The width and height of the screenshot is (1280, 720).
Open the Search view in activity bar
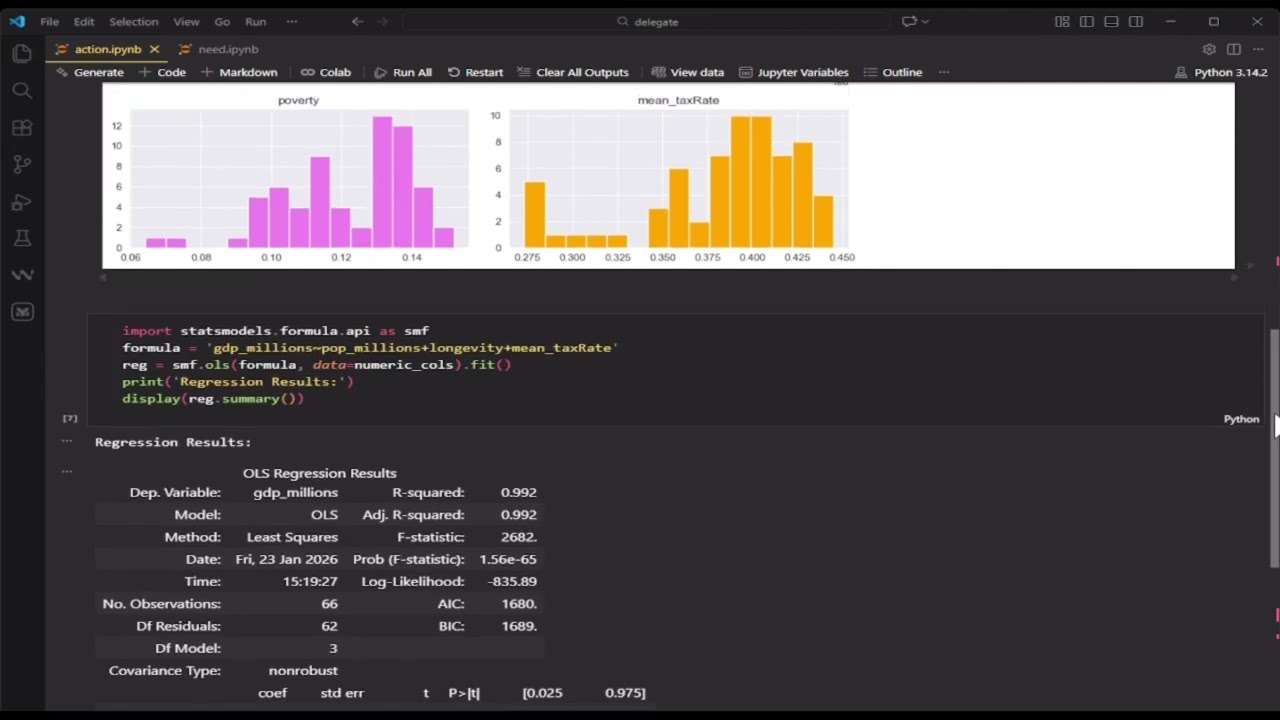tap(22, 91)
